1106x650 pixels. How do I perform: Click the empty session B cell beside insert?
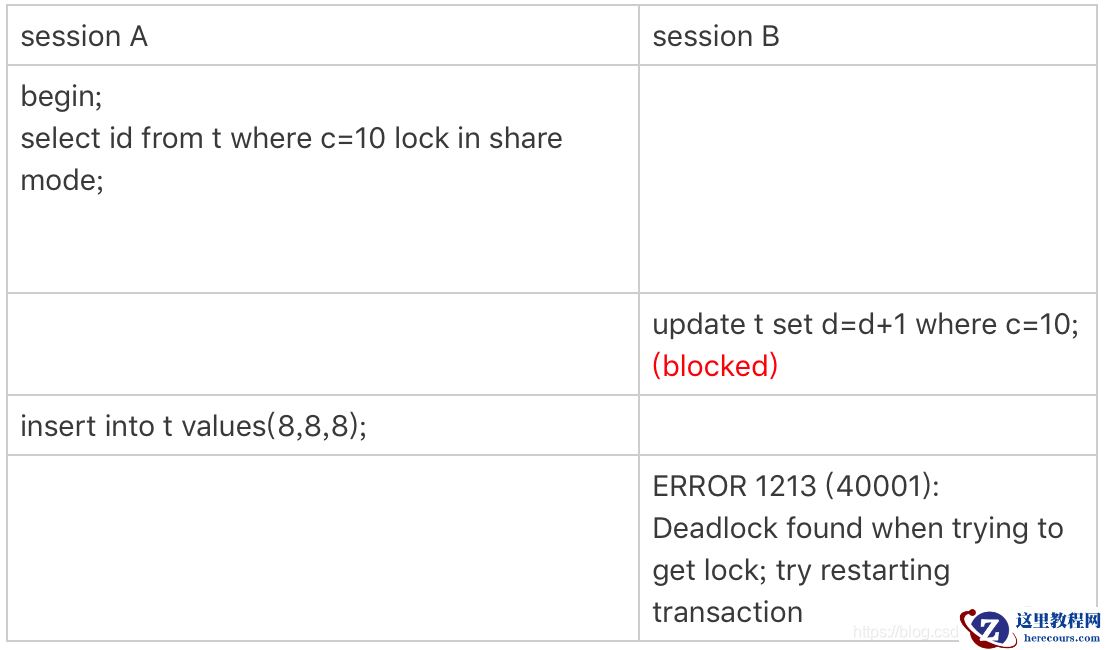point(867,426)
